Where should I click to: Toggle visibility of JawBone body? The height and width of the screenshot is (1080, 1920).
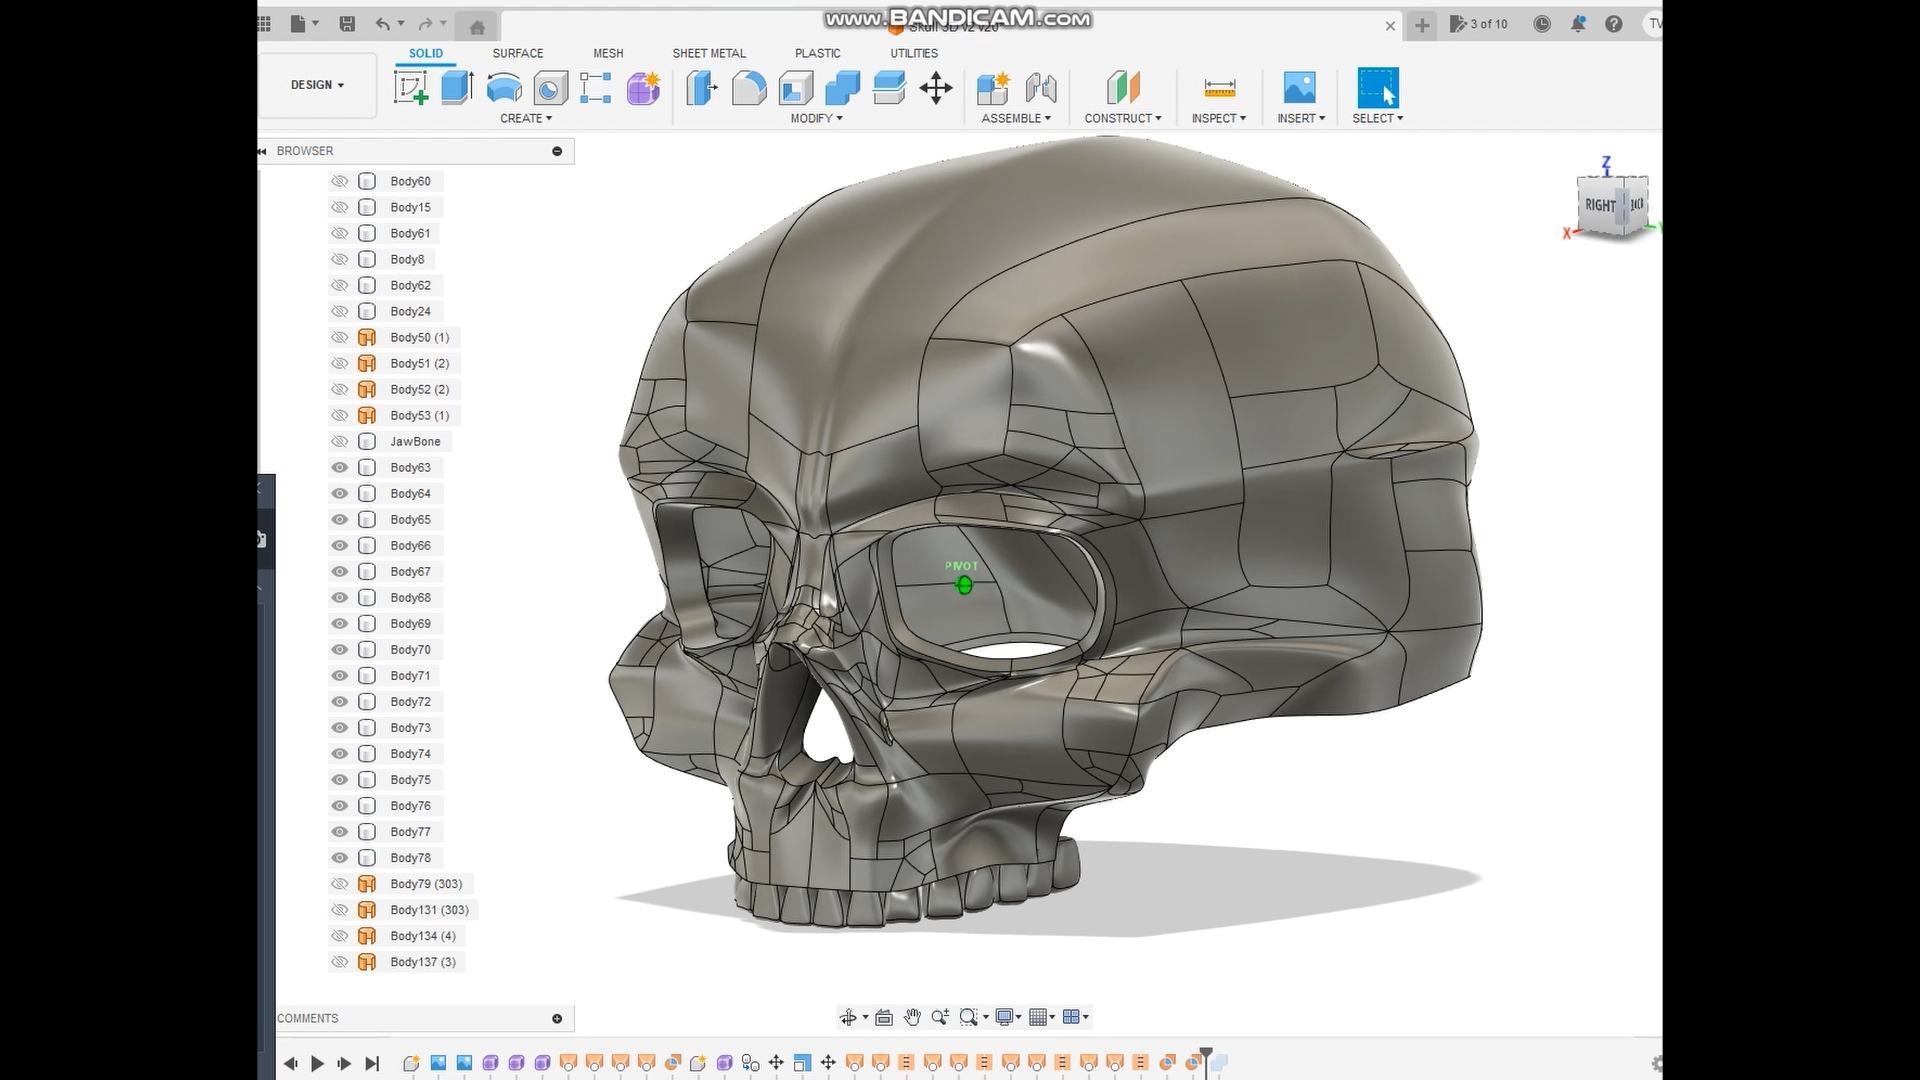pos(339,442)
